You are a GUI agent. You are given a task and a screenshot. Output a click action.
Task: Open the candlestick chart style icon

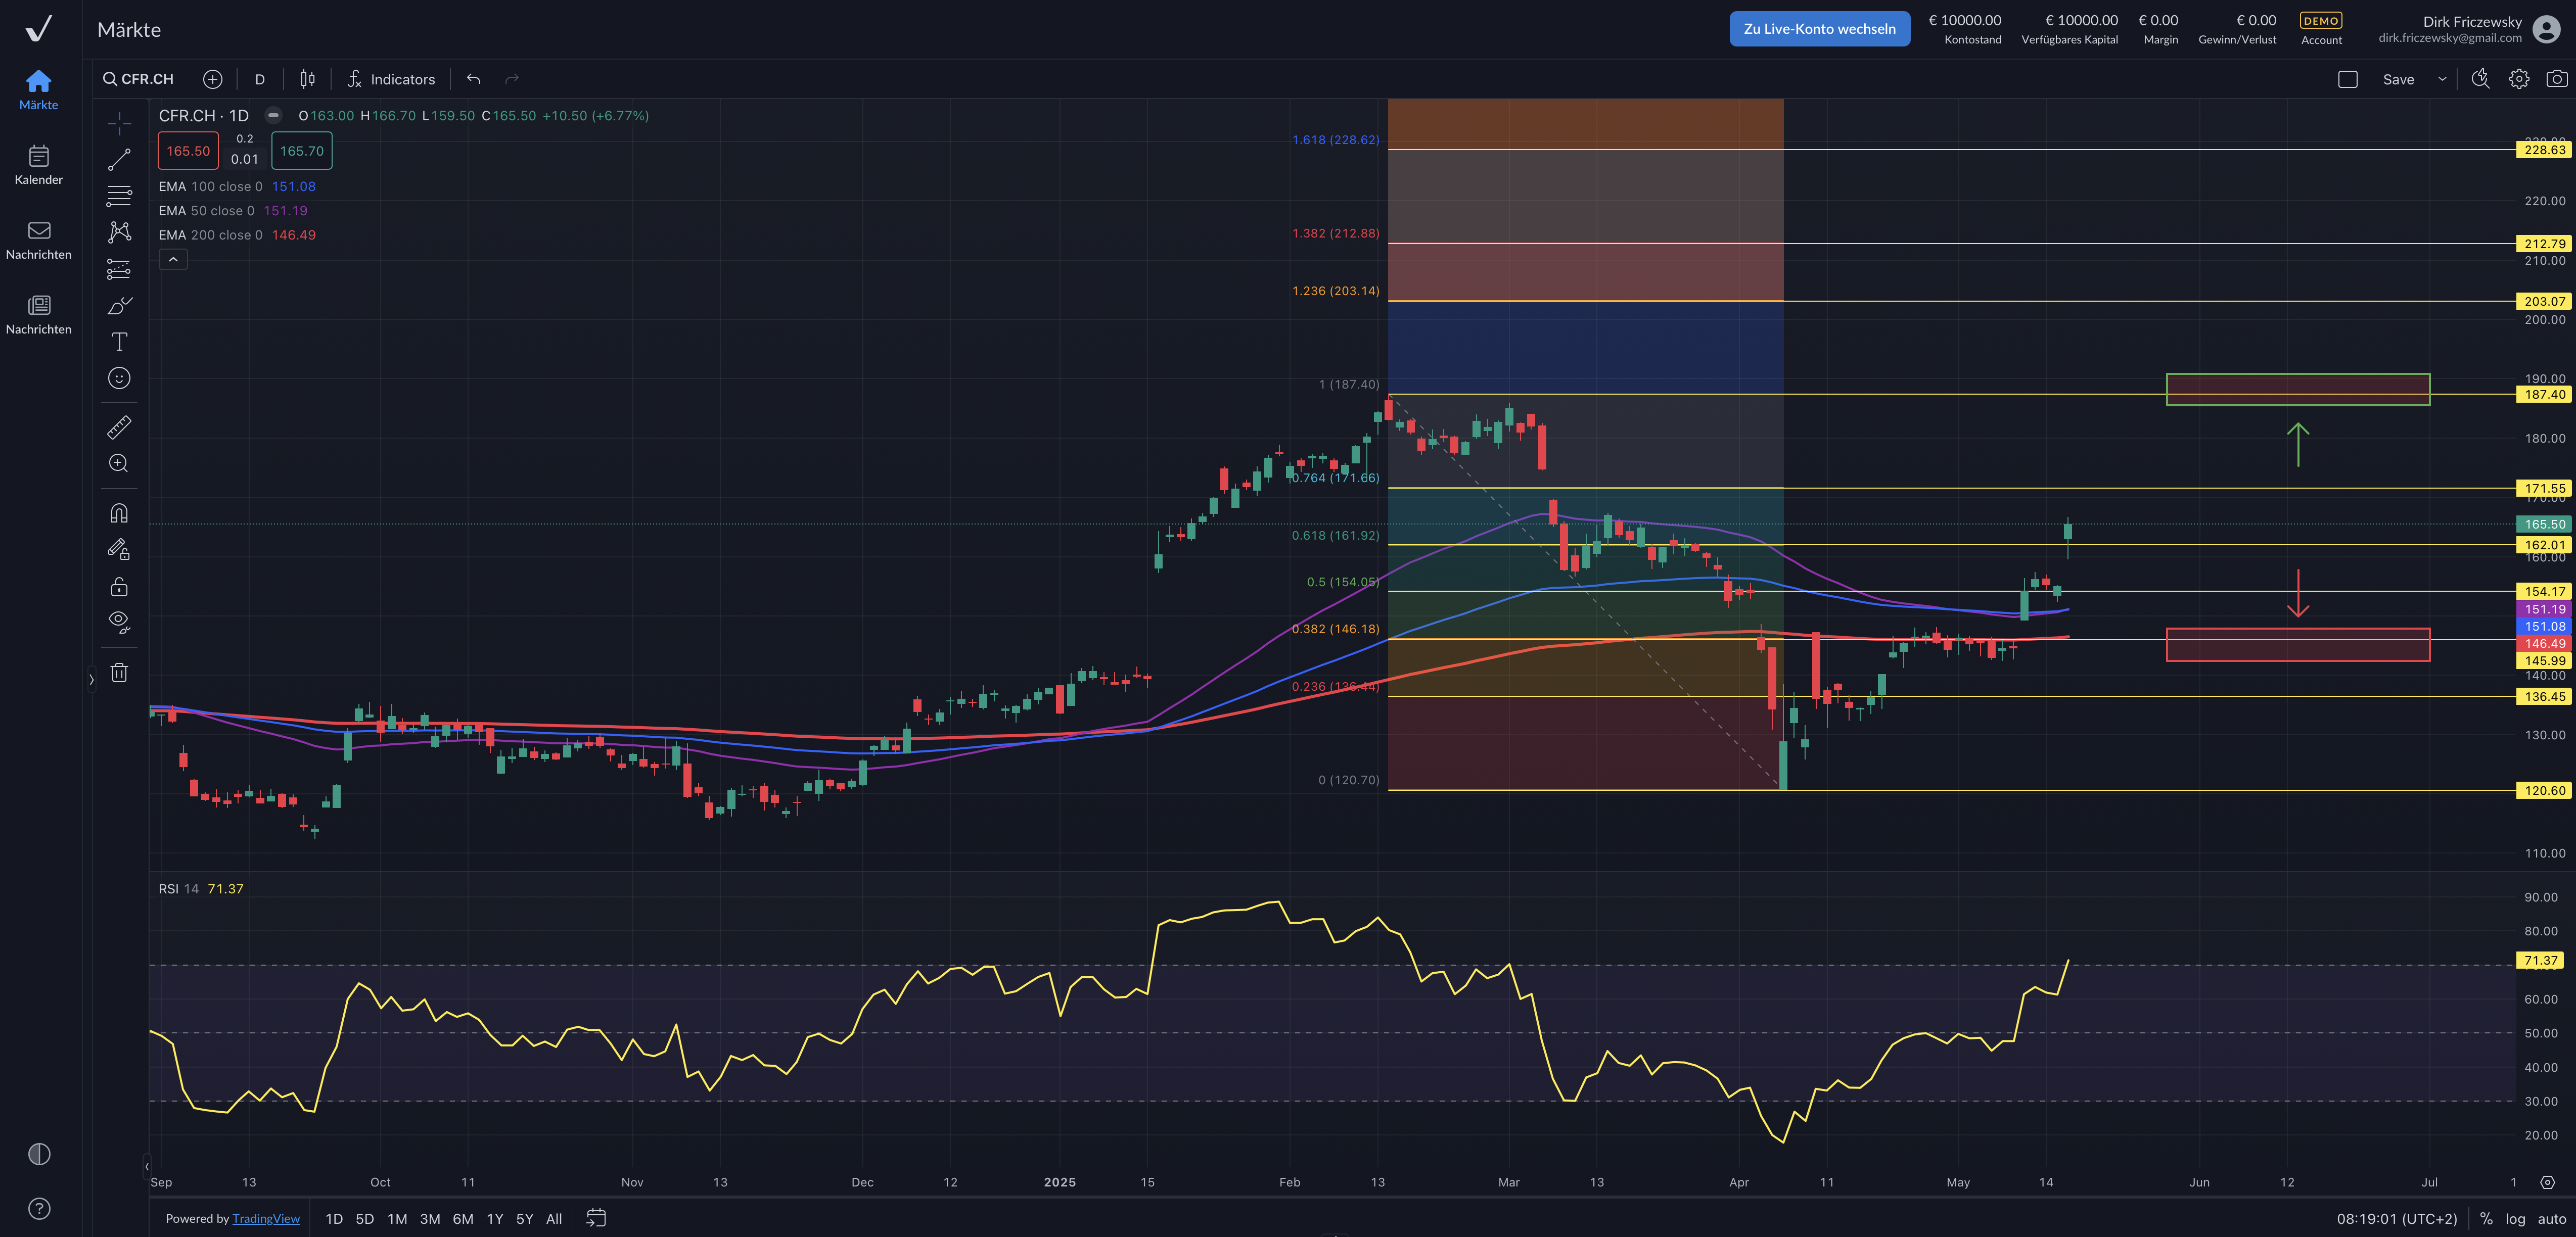(308, 79)
